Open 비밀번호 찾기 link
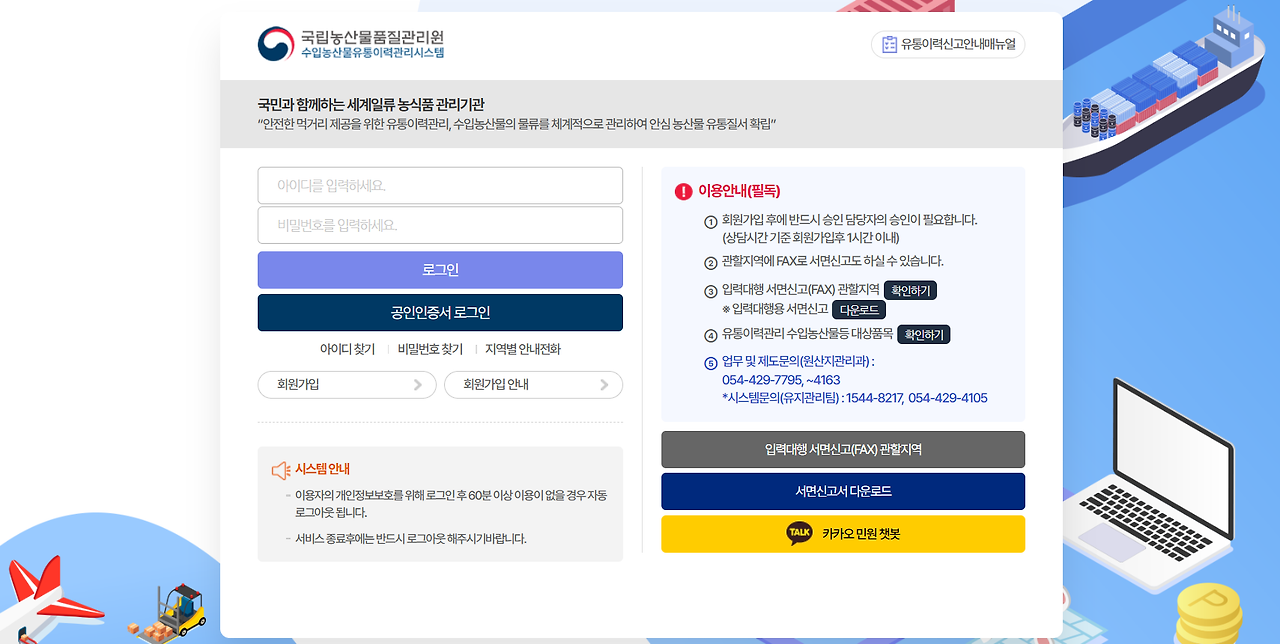1280x644 pixels. (430, 349)
